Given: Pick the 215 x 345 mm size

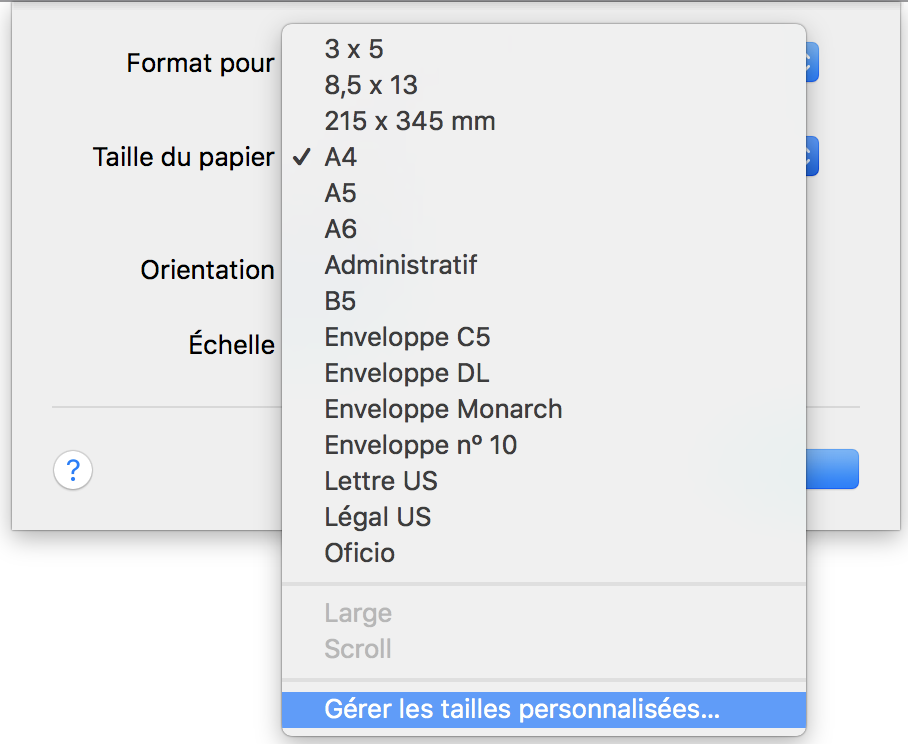Looking at the screenshot, I should [x=410, y=121].
